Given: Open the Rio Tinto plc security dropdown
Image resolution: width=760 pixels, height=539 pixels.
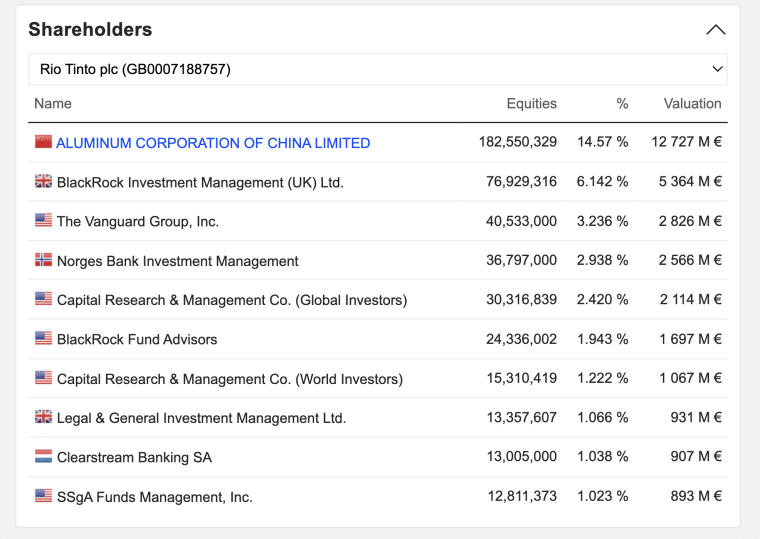Looking at the screenshot, I should coord(378,69).
